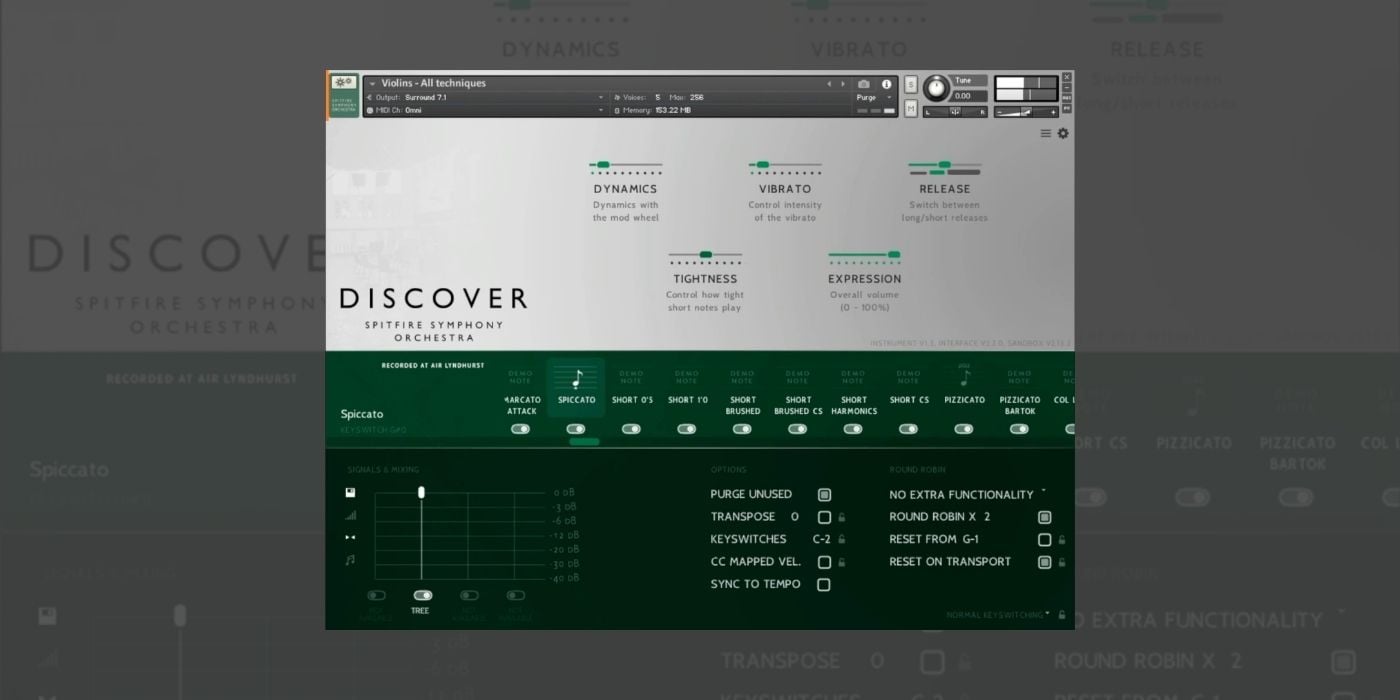Go to the previous instrument arrow
Screen dimensions: 1400x700
click(829, 84)
